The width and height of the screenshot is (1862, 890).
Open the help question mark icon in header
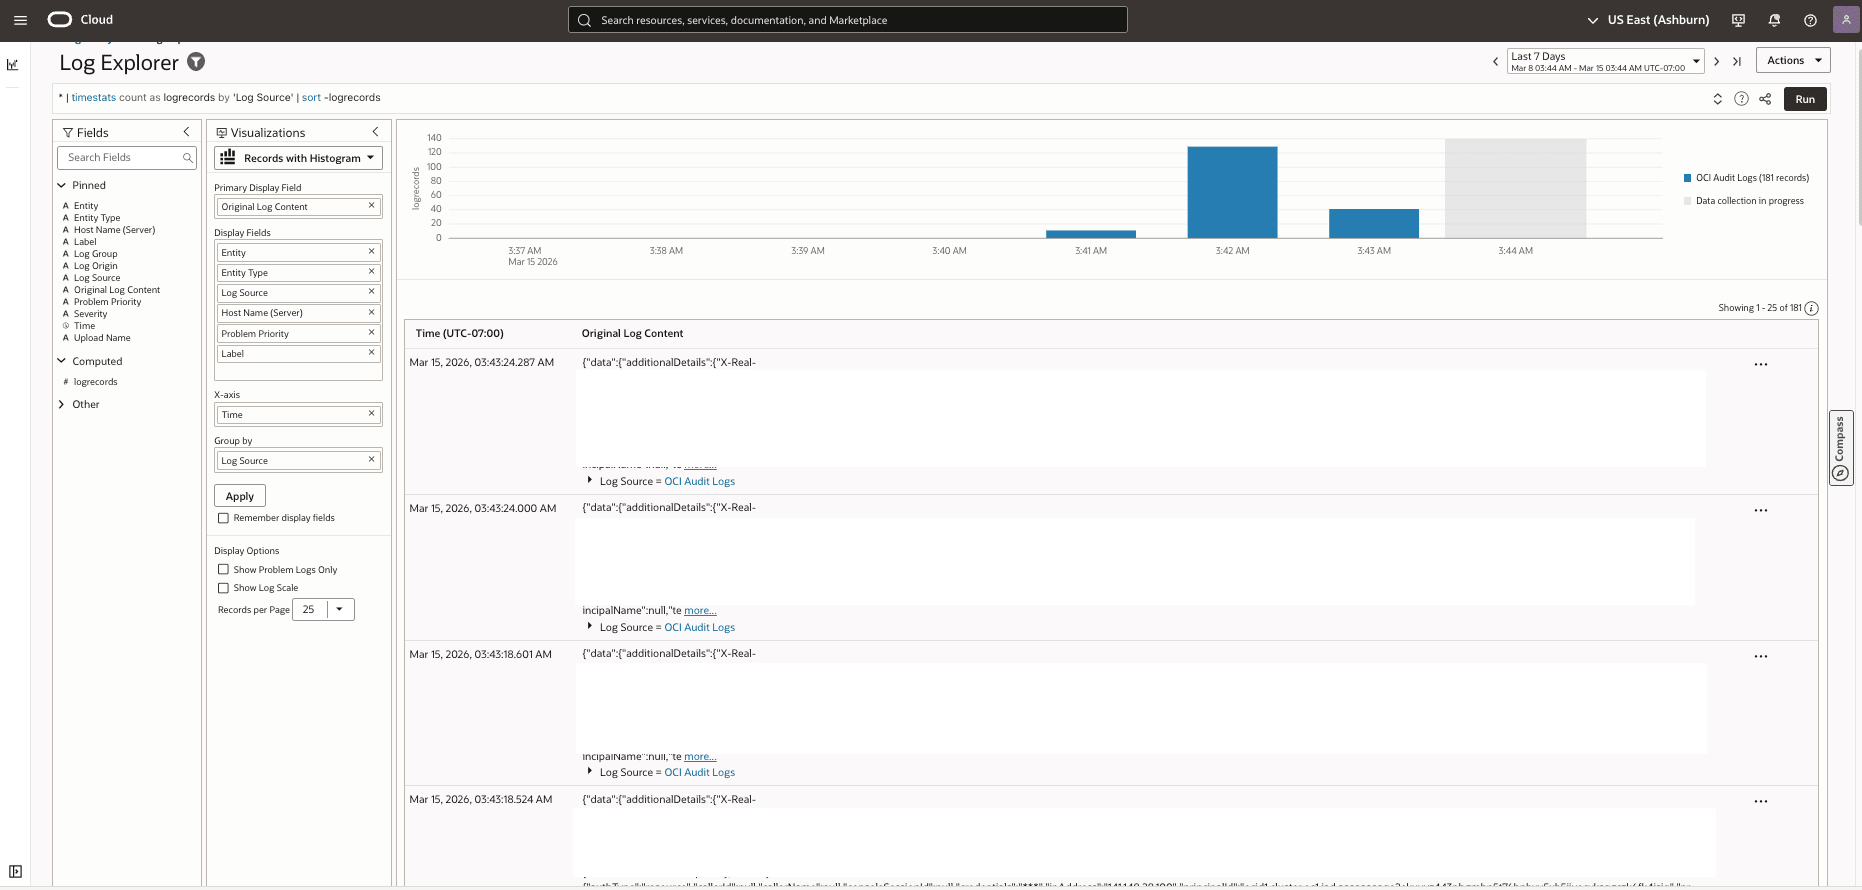[x=1810, y=20]
